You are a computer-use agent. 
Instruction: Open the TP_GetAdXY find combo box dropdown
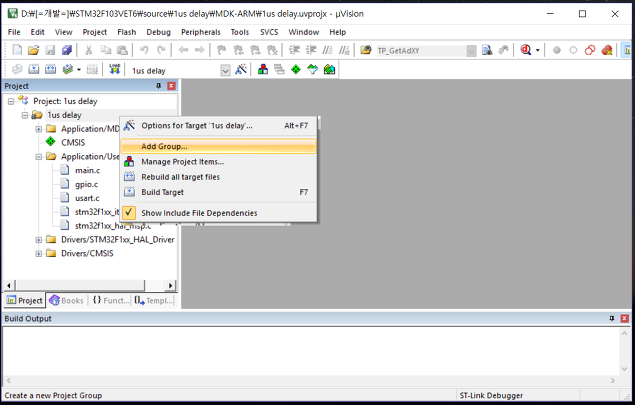(471, 51)
